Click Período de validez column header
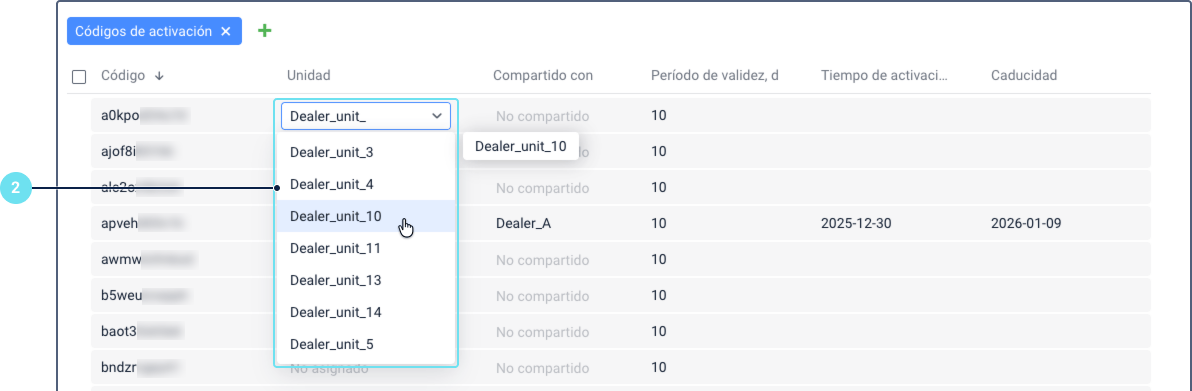 [715, 75]
